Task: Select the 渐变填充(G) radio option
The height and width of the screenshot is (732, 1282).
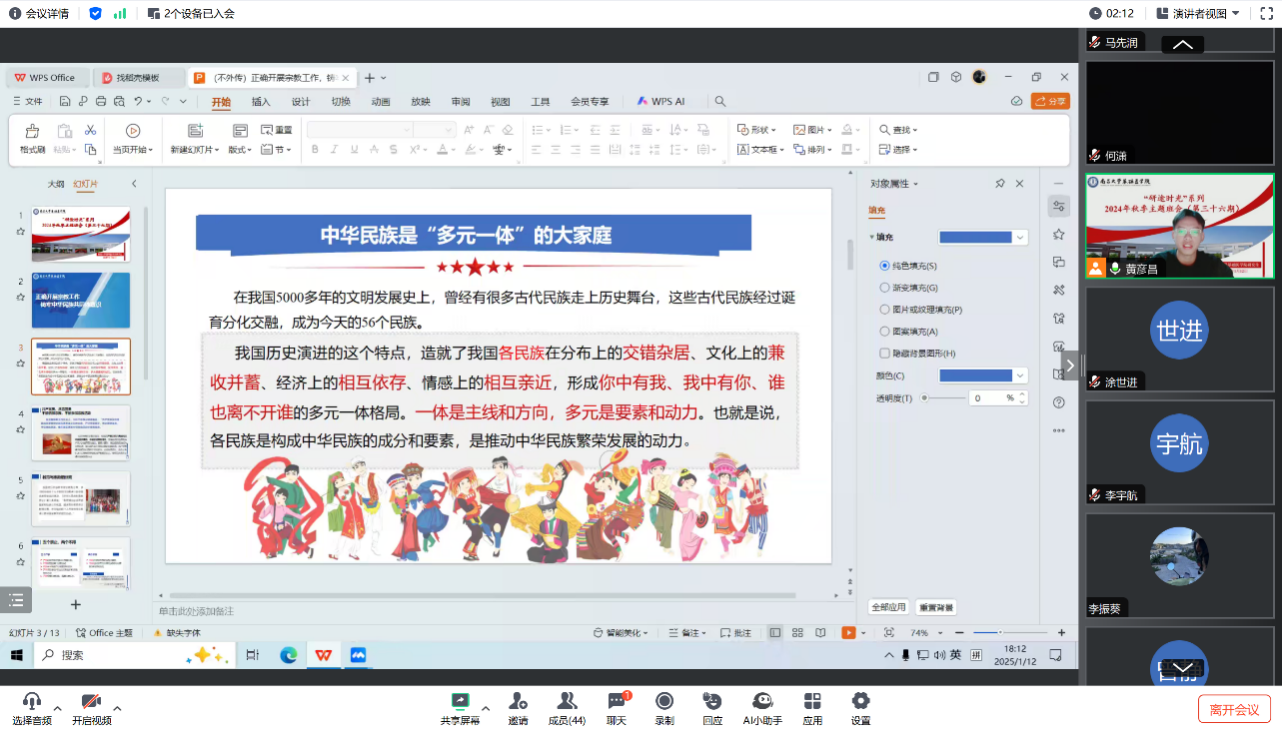Action: (884, 288)
